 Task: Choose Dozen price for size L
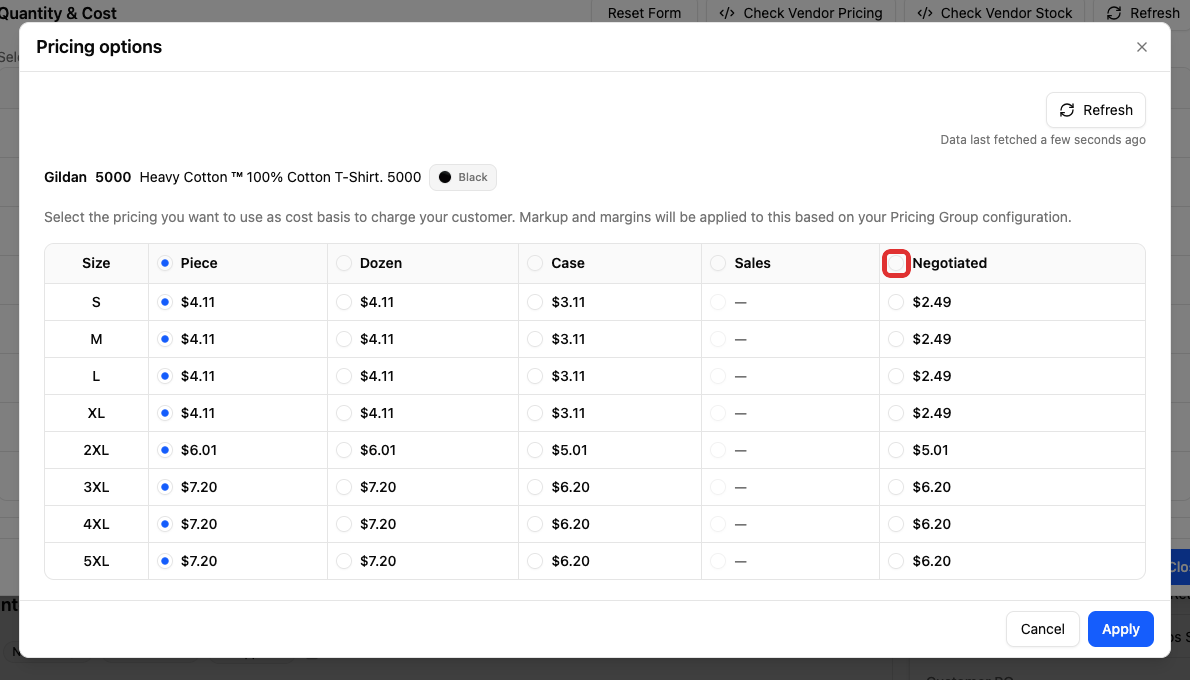(x=344, y=376)
